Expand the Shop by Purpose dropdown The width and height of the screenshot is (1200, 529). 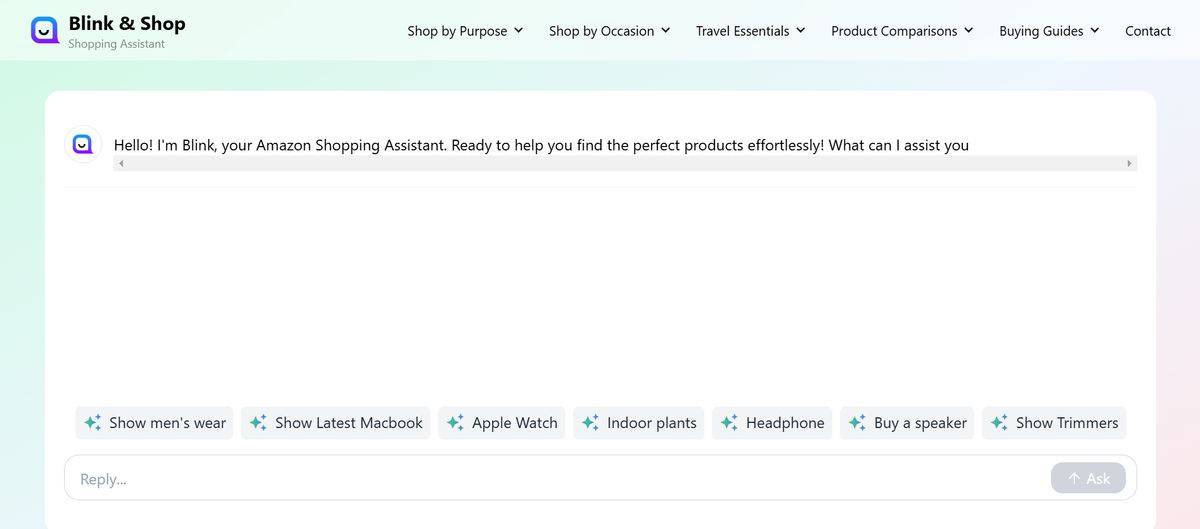[x=465, y=31]
